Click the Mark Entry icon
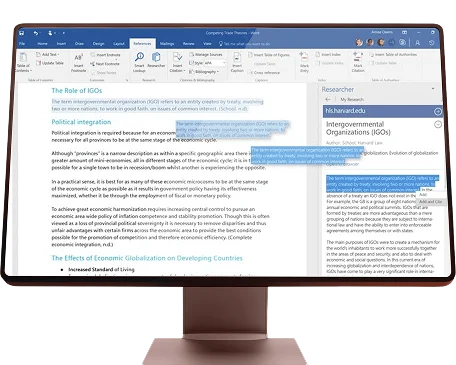456x365 pixels. [x=304, y=62]
